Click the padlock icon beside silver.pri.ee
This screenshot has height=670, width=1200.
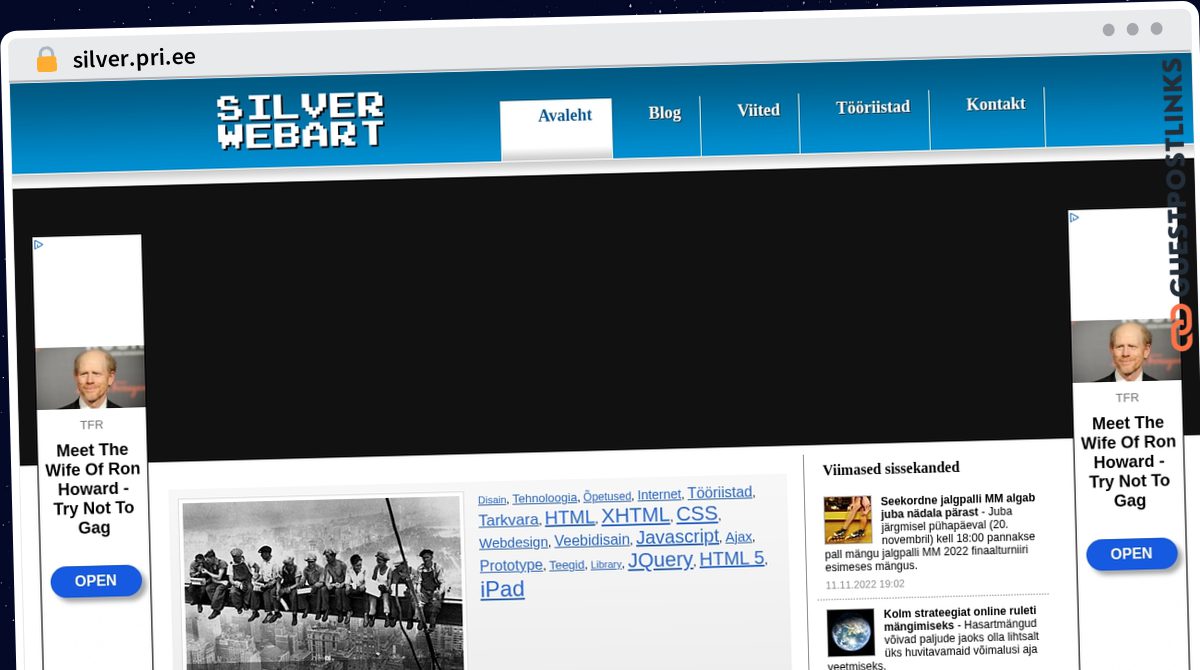[x=47, y=59]
